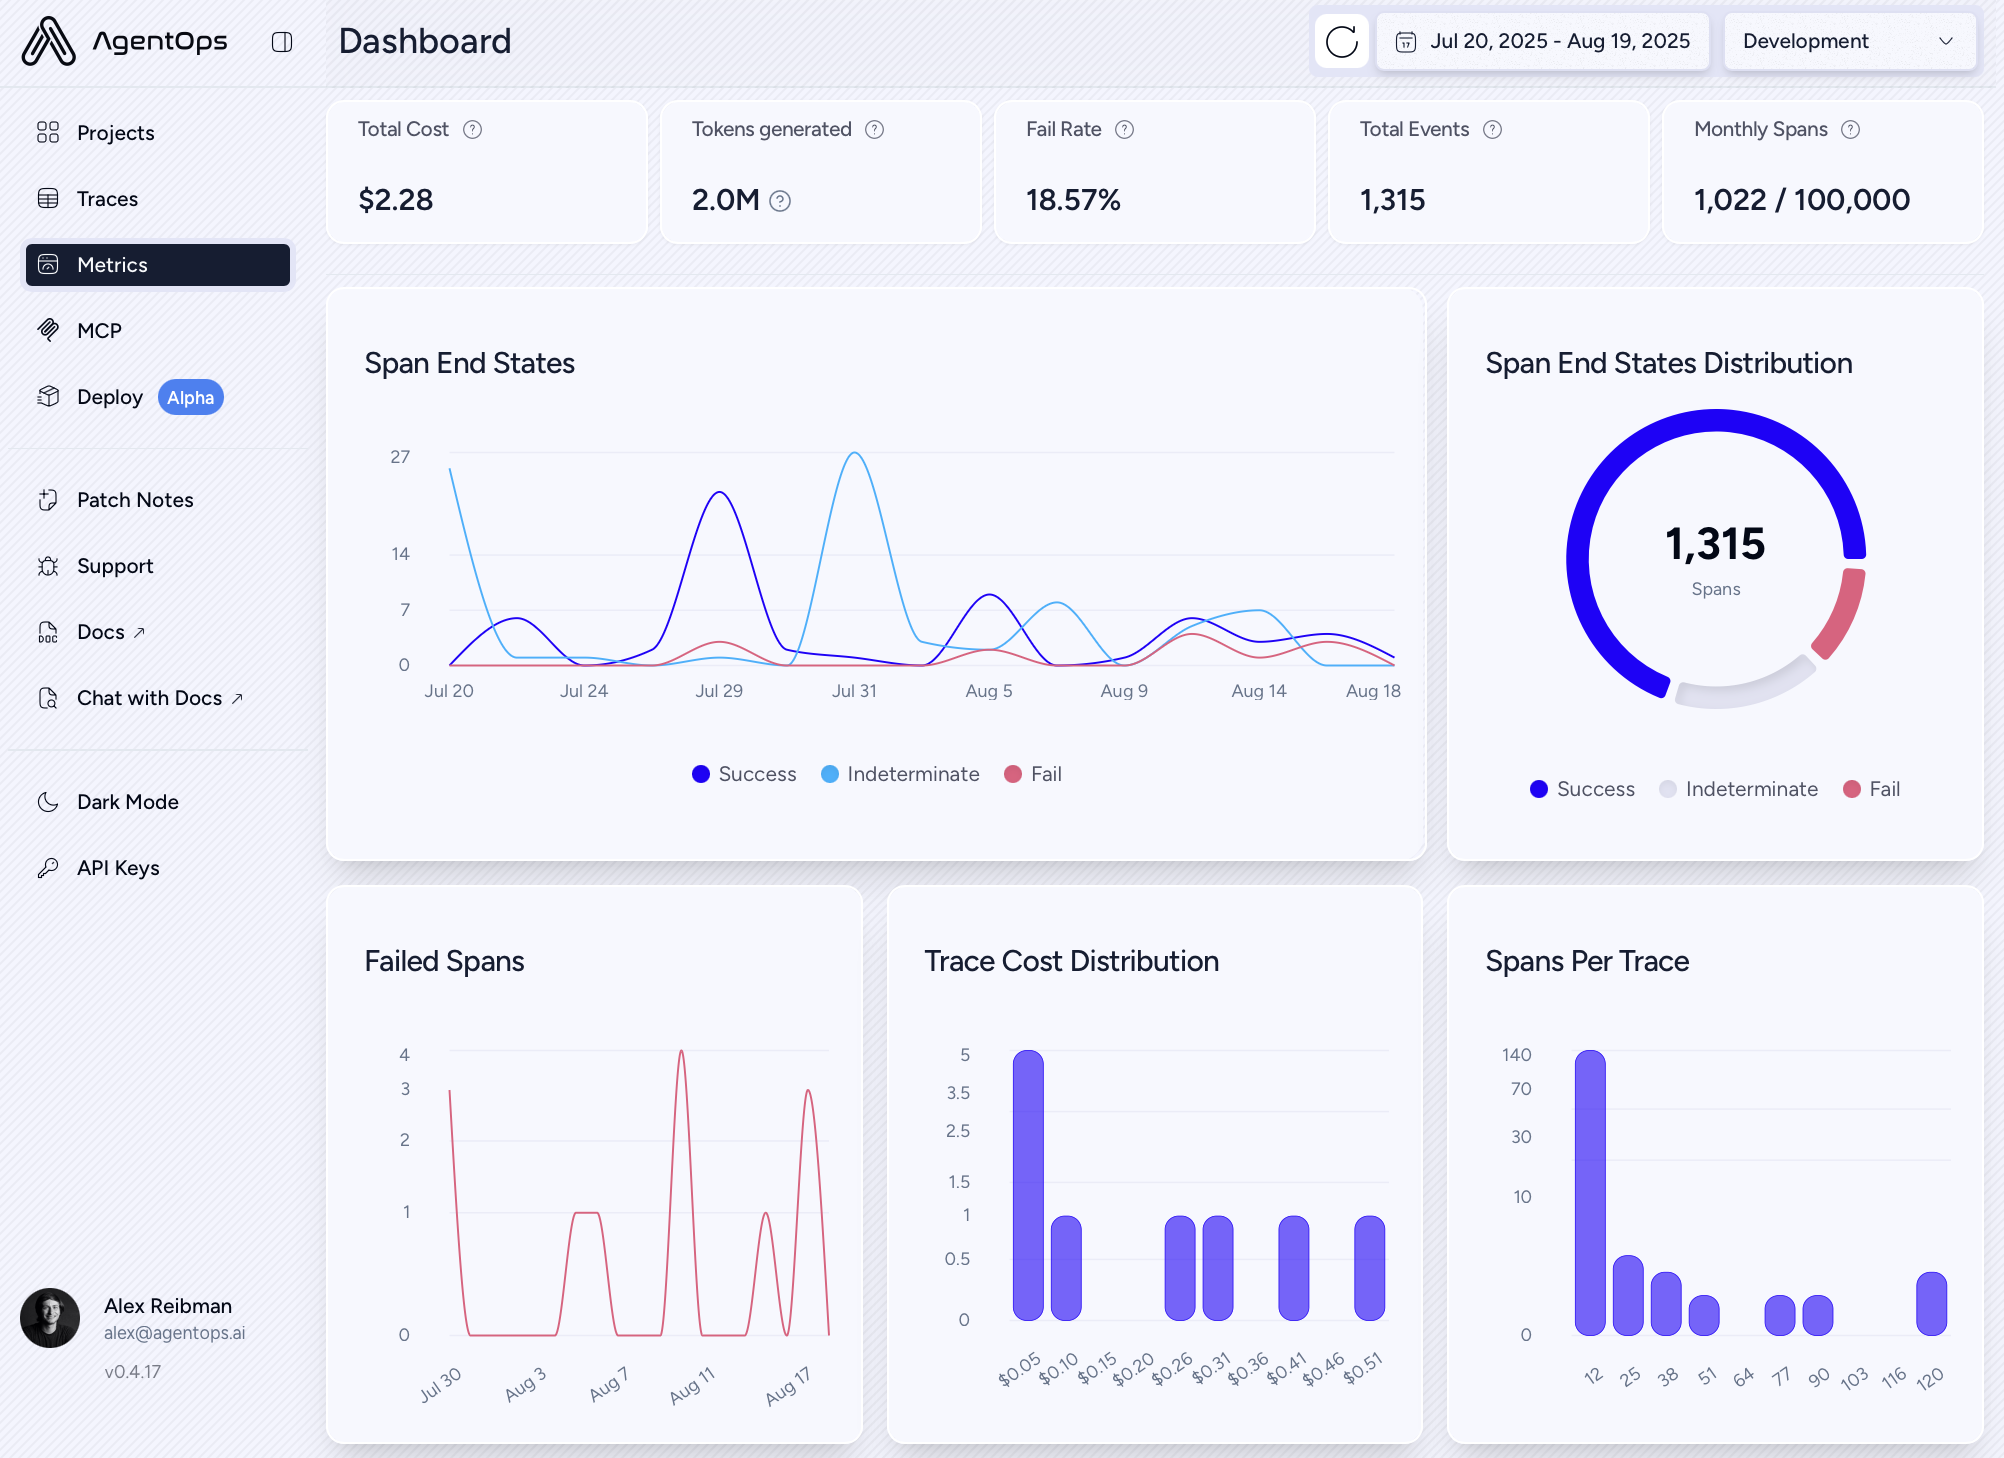Click the Total Events help icon
The image size is (2004, 1458).
click(x=1492, y=130)
